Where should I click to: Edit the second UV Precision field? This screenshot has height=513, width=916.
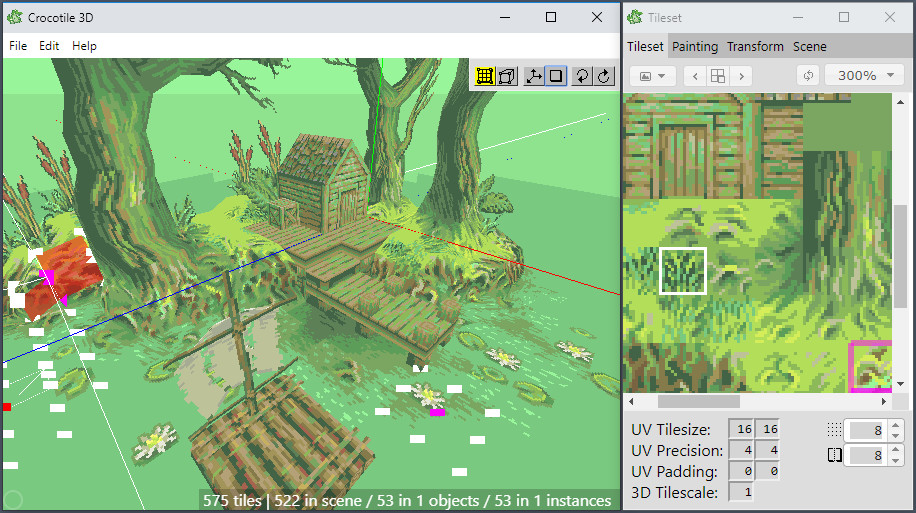pyautogui.click(x=768, y=450)
